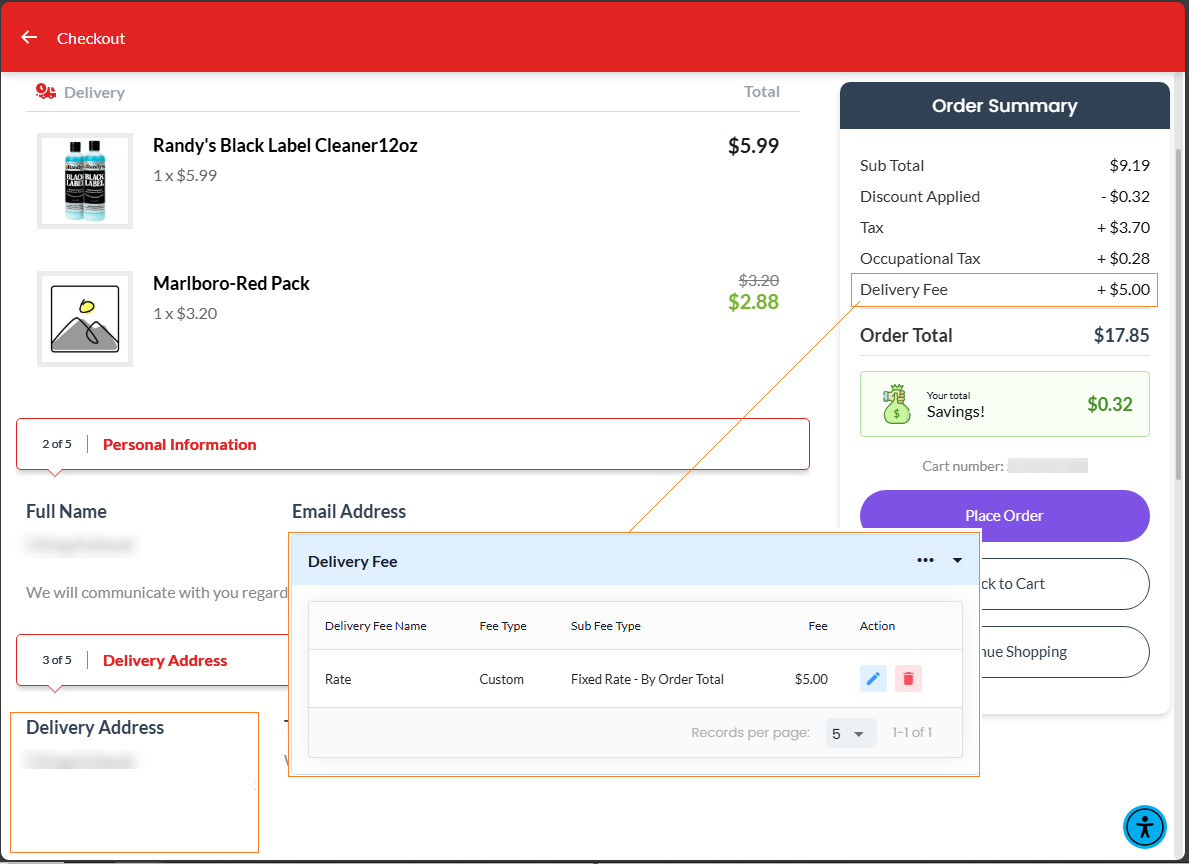Click the Tax value +$3.70
The width and height of the screenshot is (1189, 864).
(1123, 228)
